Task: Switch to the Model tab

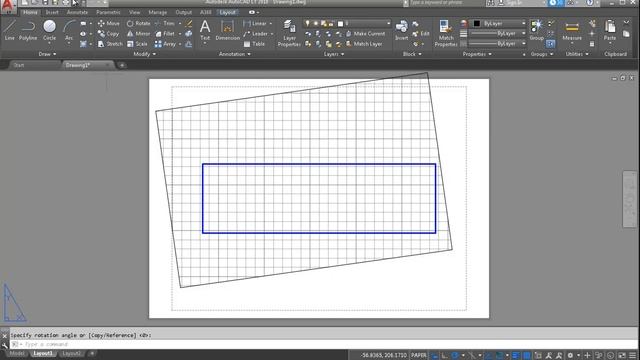Action: coord(17,353)
